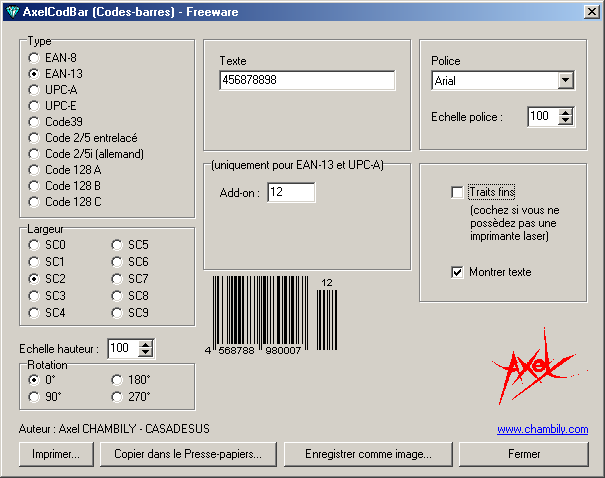This screenshot has width=605, height=478.
Task: Click the Add-on input field
Action: click(x=291, y=192)
